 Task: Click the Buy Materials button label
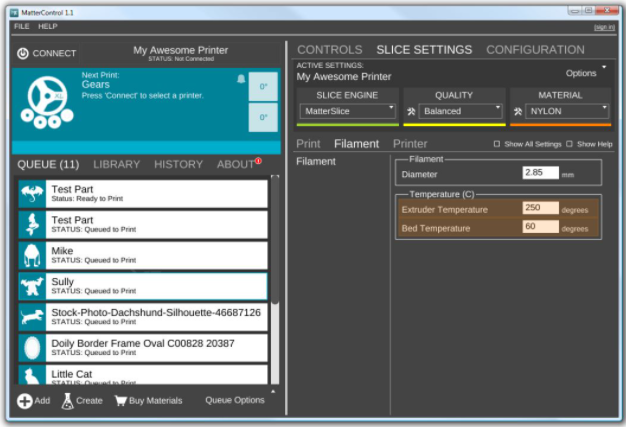[x=156, y=400]
